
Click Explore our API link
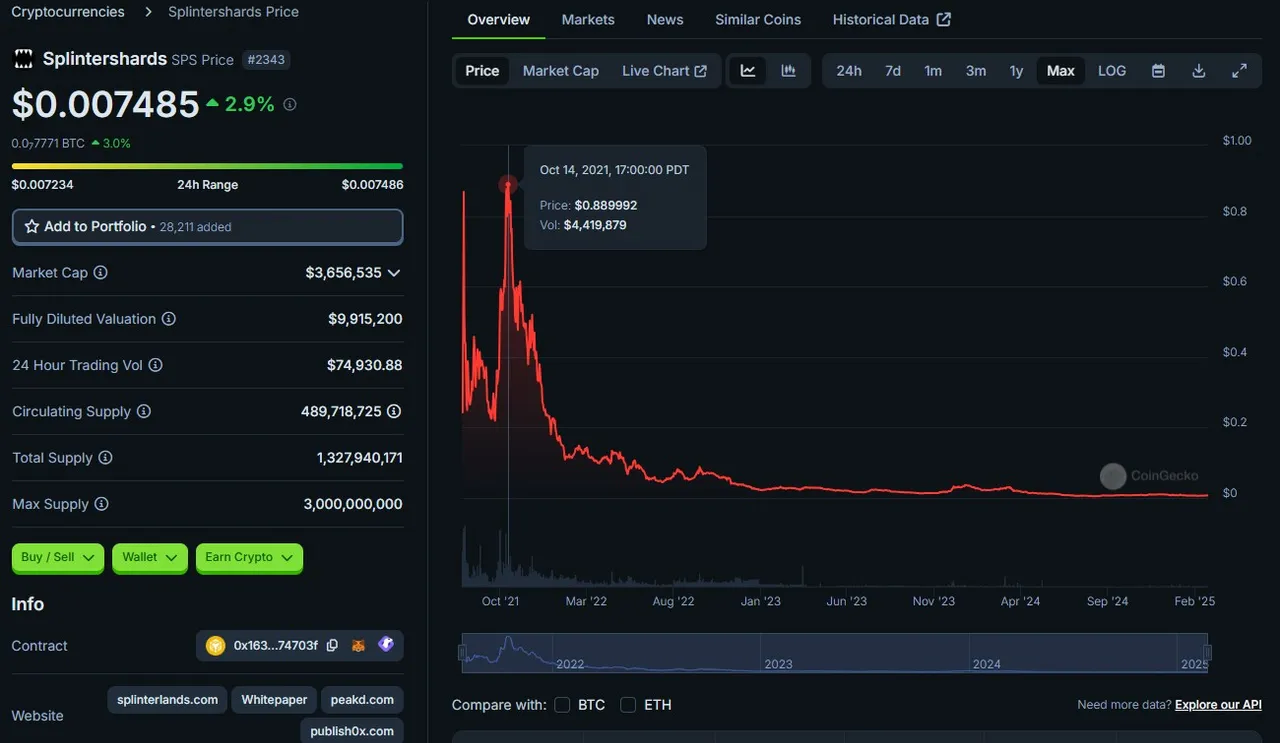[x=1218, y=705]
